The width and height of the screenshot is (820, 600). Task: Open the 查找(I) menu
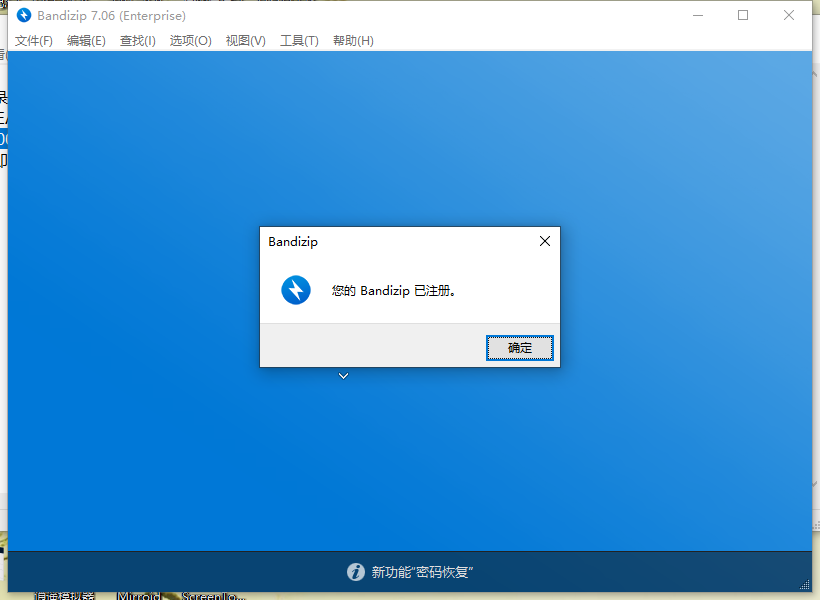[x=138, y=41]
